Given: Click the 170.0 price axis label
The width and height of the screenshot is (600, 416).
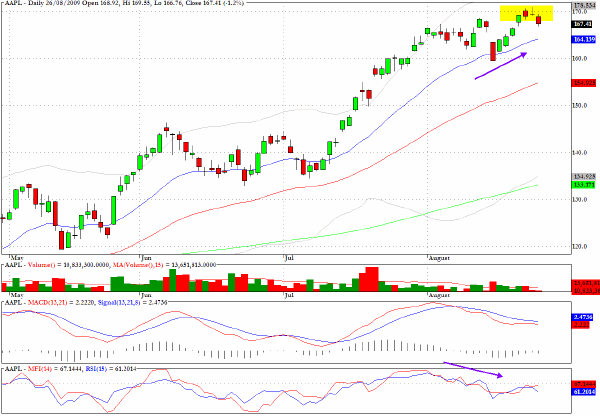Looking at the screenshot, I should (580, 12).
